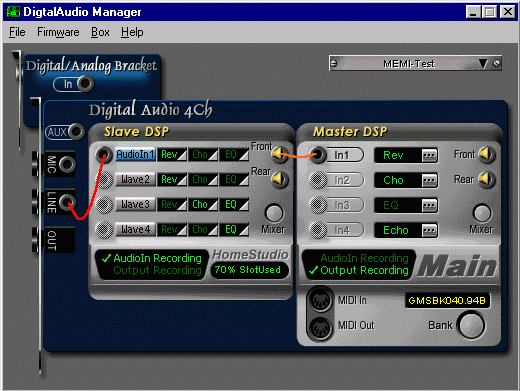Select the In4 input button

pos(345,230)
